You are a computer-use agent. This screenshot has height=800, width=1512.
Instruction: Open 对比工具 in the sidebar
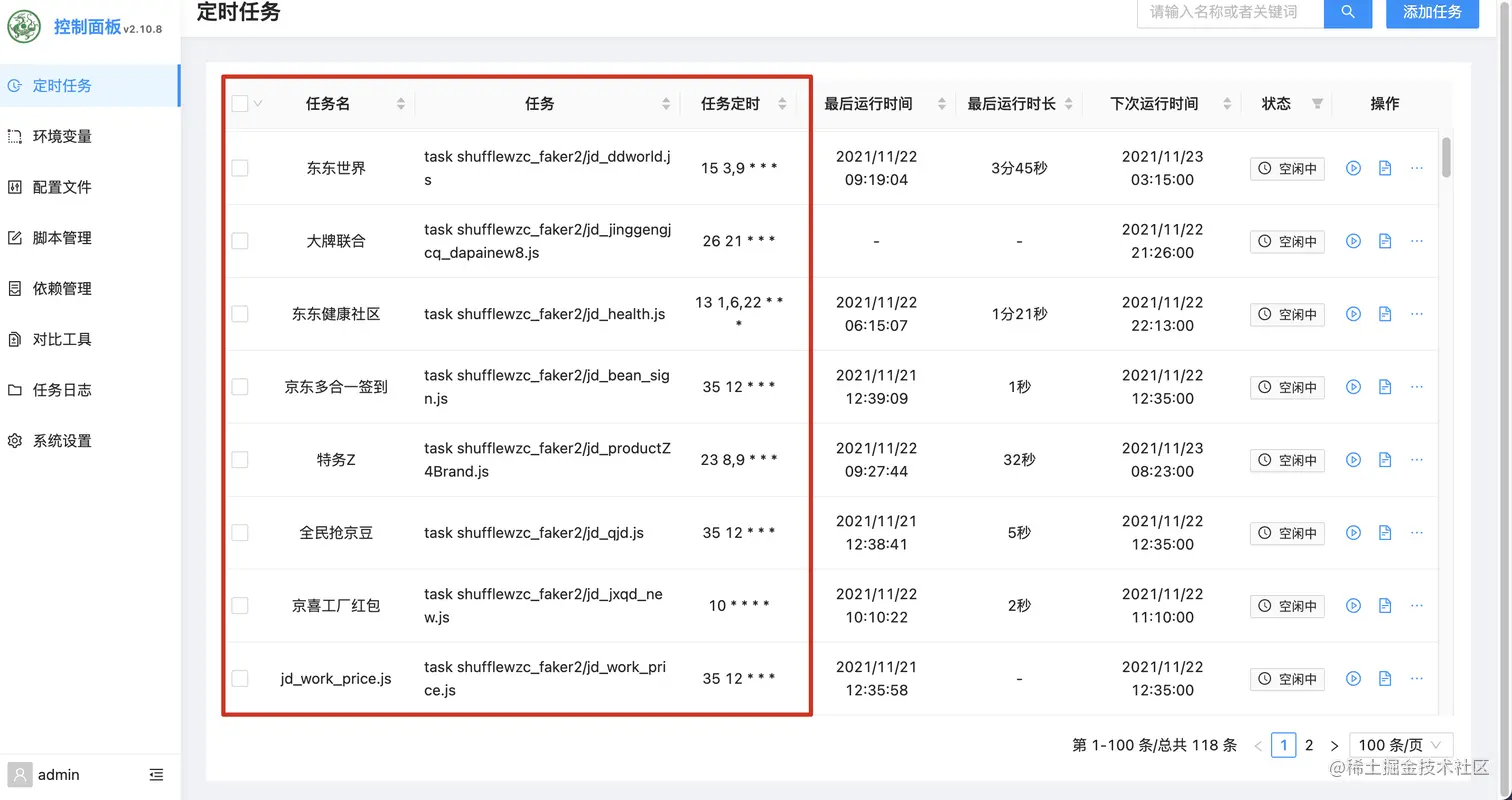click(90, 340)
